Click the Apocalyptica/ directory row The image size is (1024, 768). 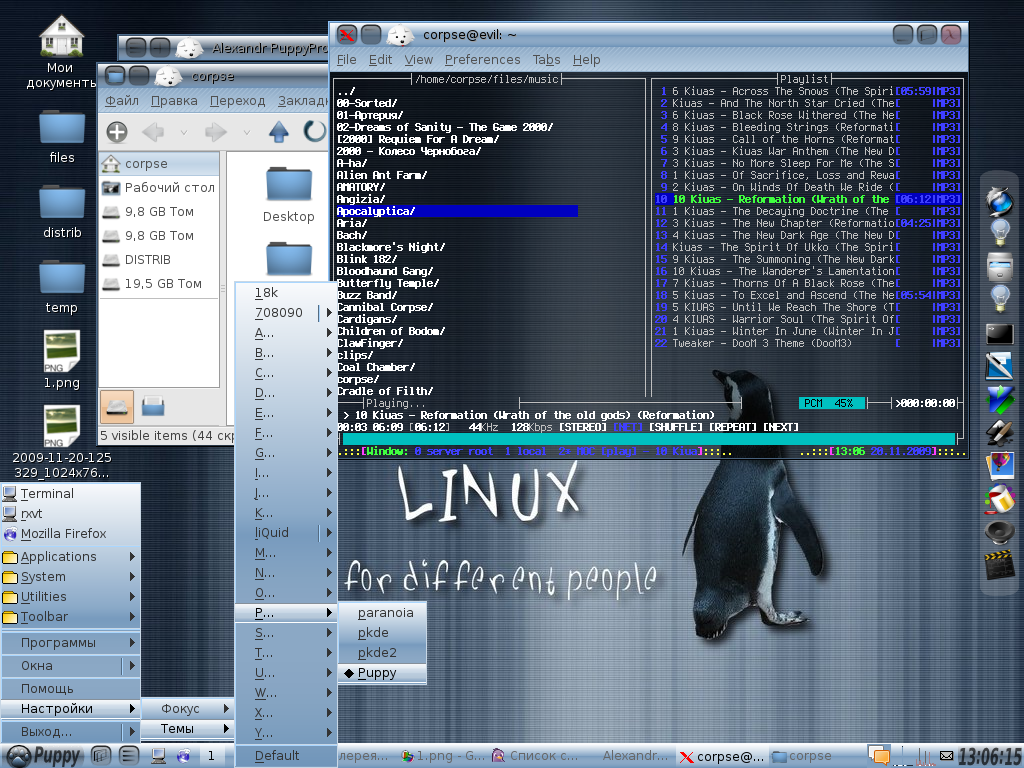pos(457,211)
